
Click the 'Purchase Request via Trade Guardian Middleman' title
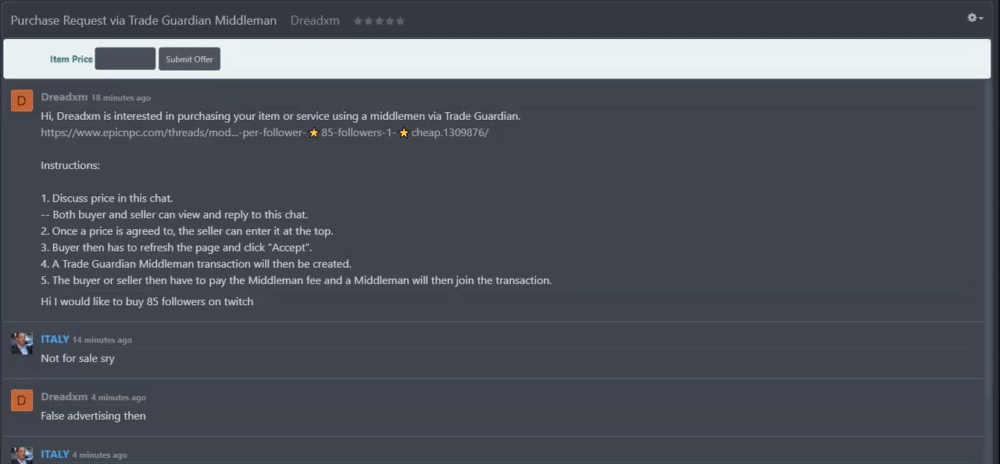(143, 20)
